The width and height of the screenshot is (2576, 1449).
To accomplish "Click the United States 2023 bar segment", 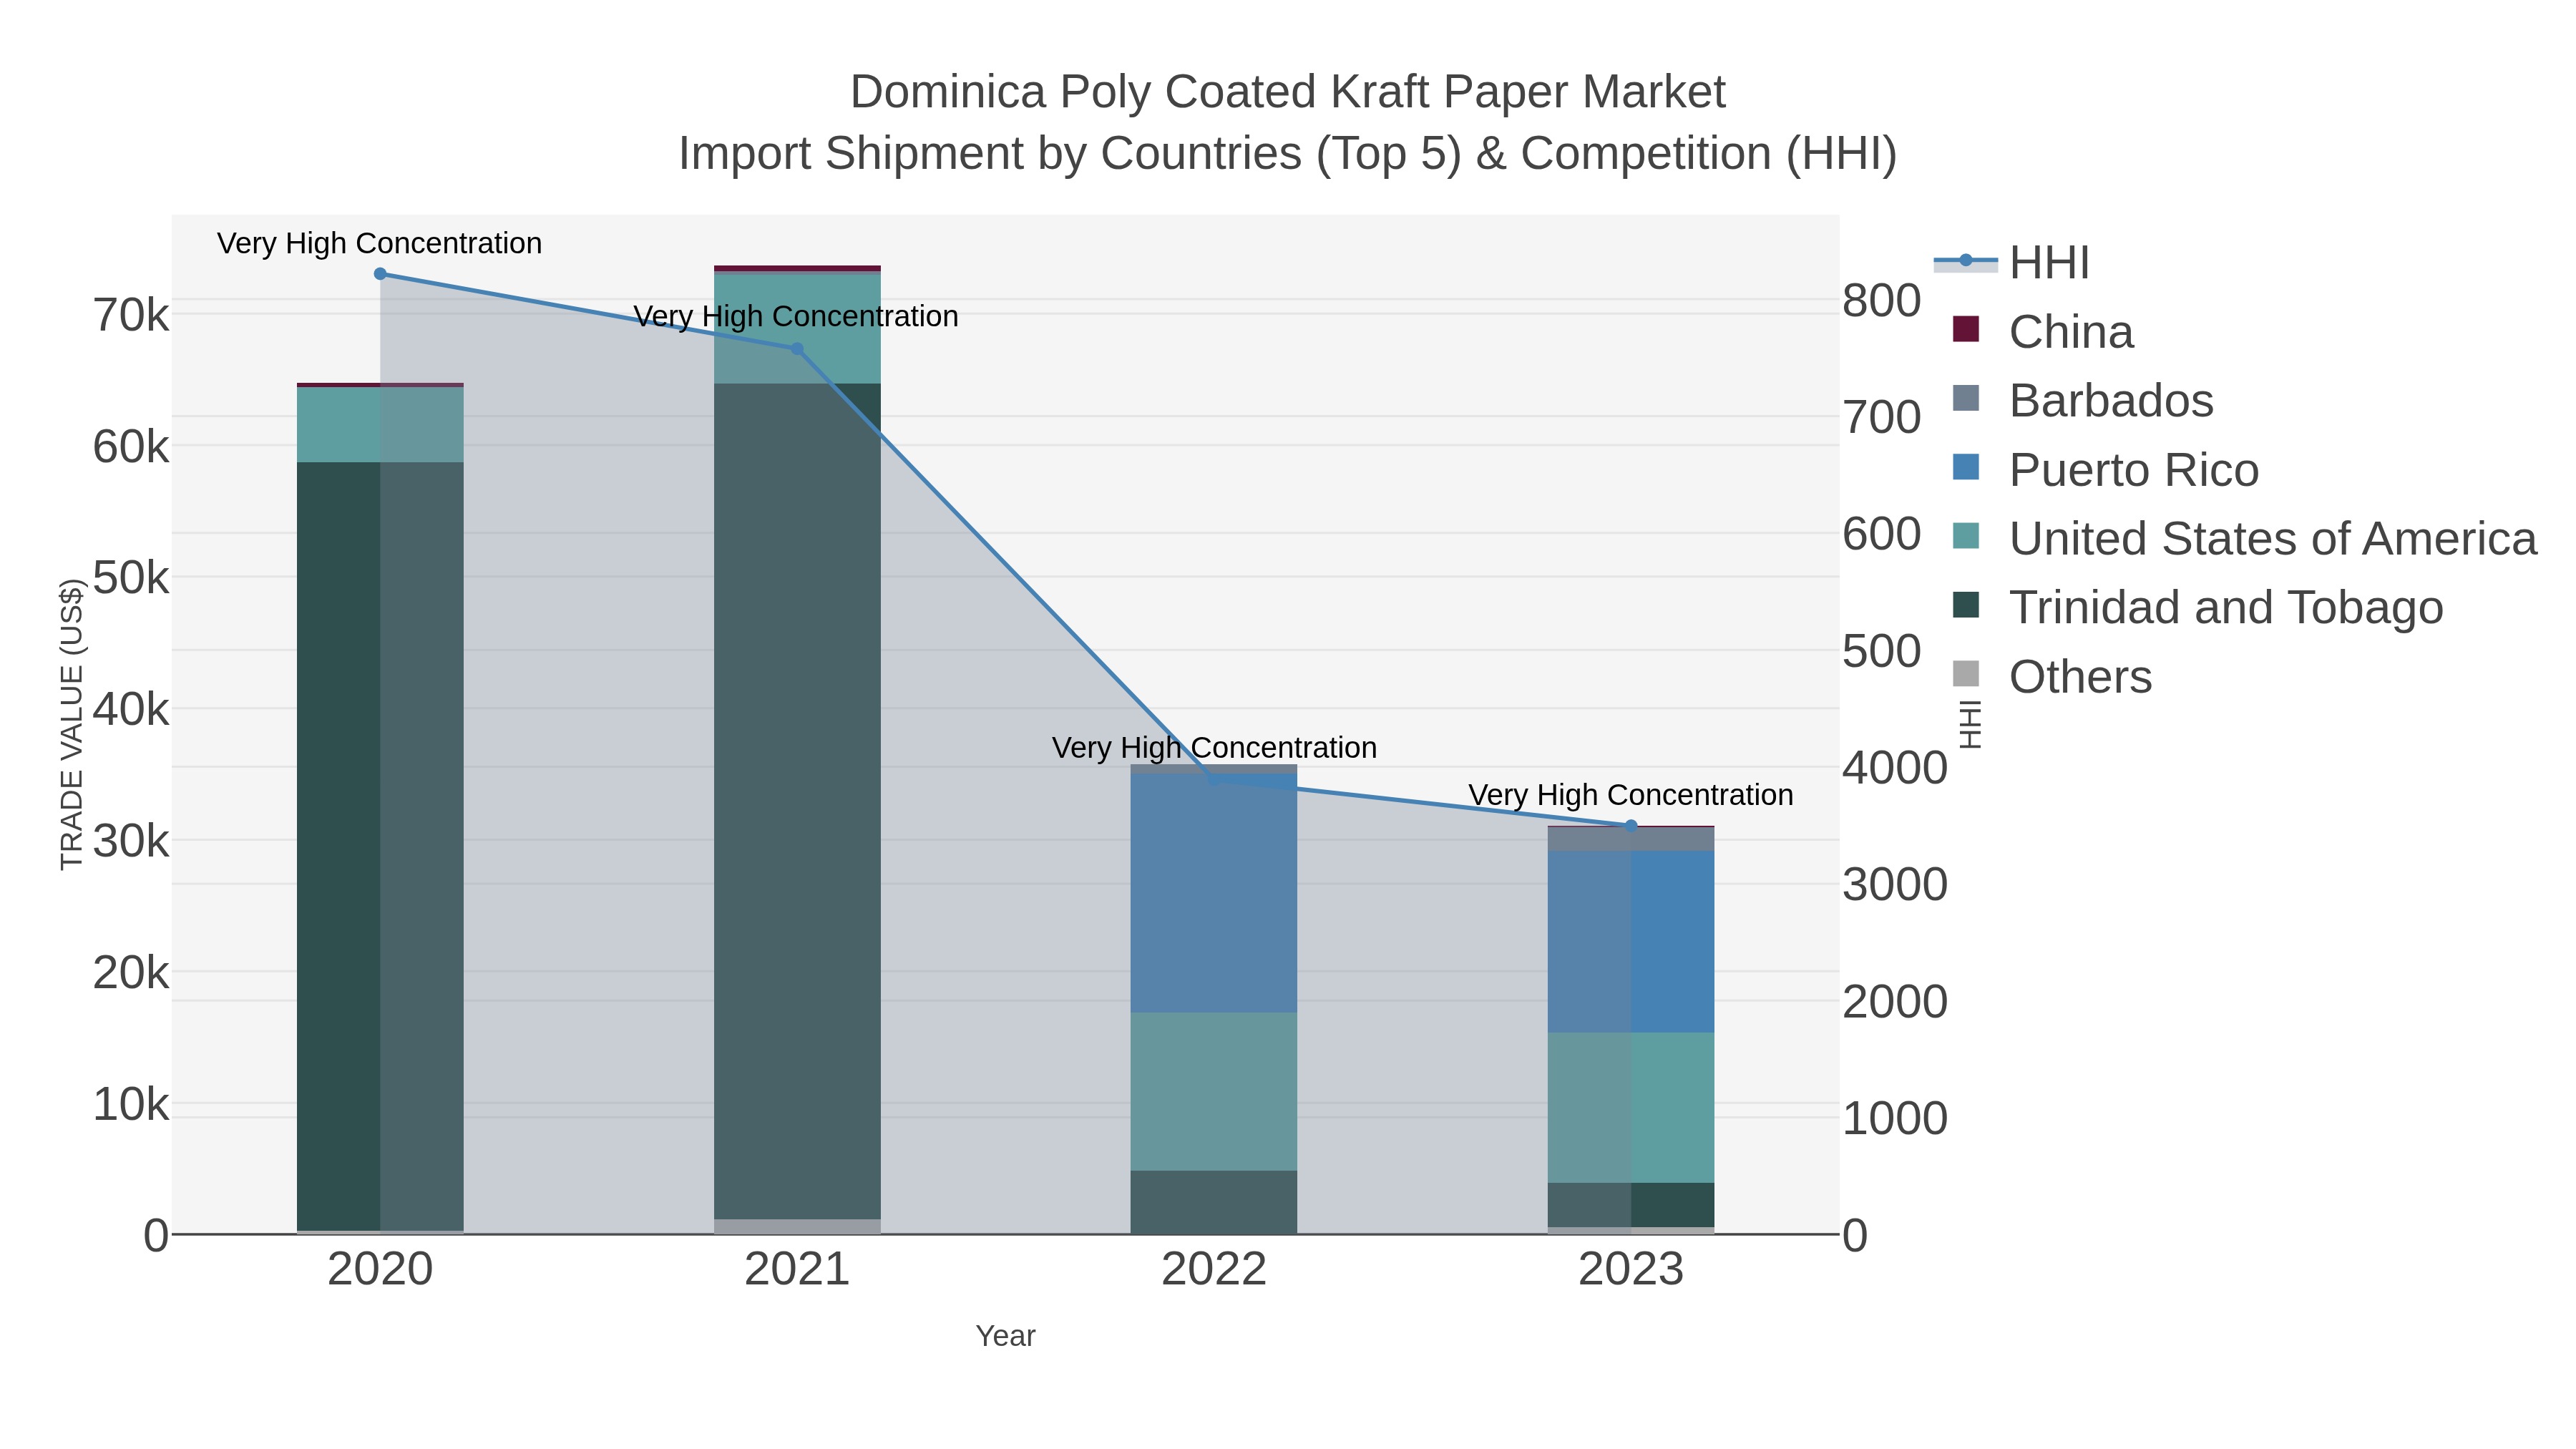I will [1631, 1108].
